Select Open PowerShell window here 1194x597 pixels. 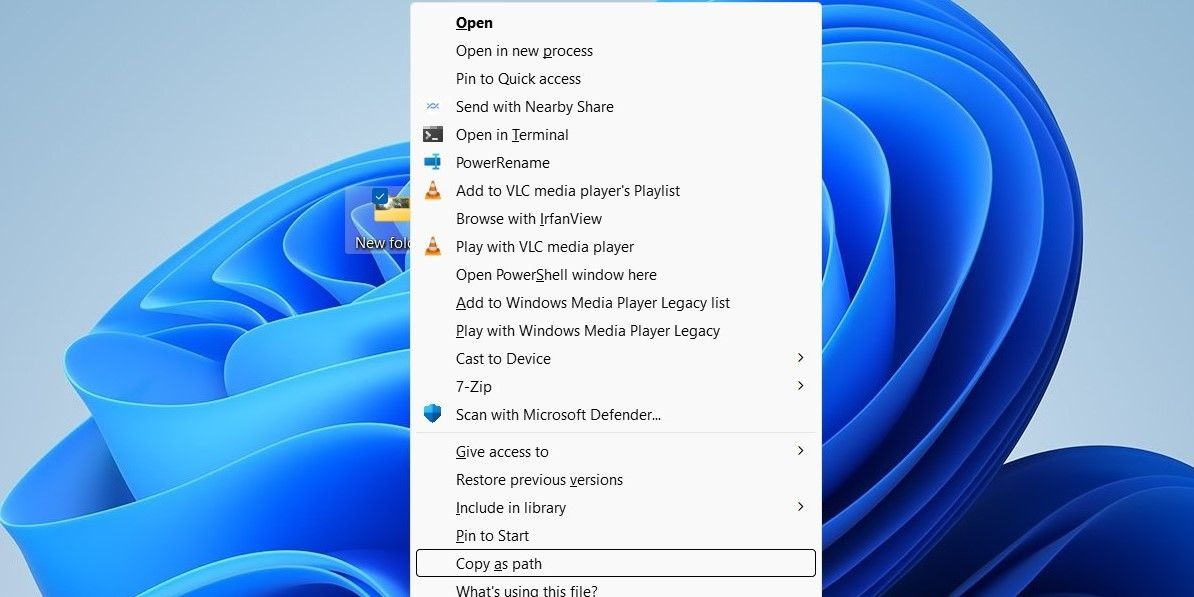[616, 274]
